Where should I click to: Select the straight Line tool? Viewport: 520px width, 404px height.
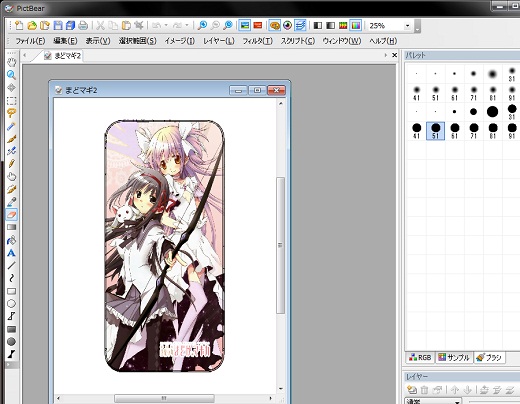[x=11, y=266]
